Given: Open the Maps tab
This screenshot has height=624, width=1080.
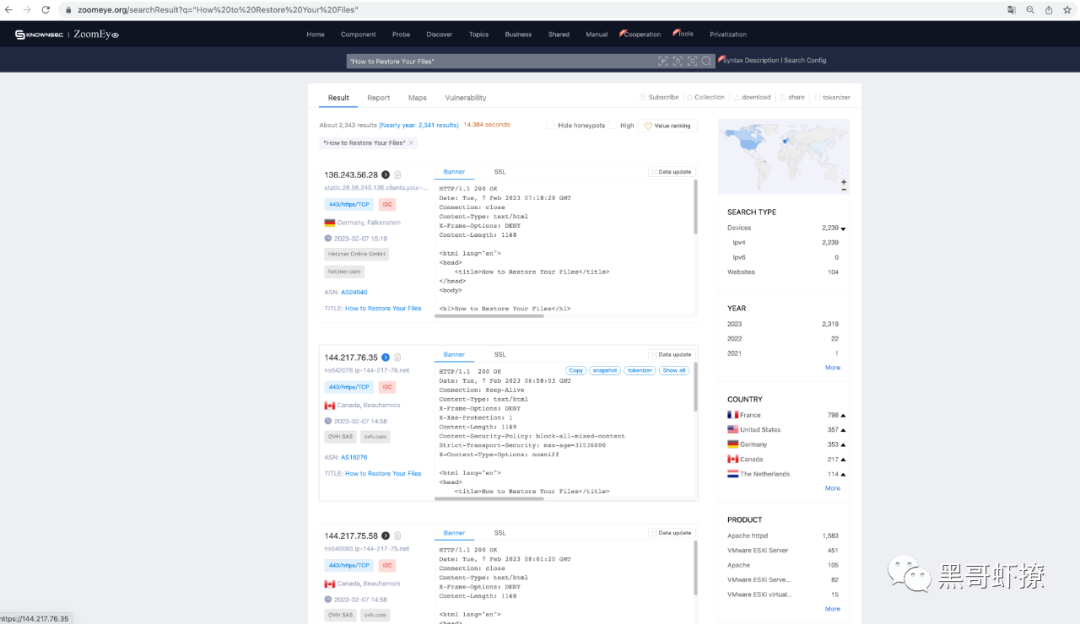Looking at the screenshot, I should tap(417, 98).
